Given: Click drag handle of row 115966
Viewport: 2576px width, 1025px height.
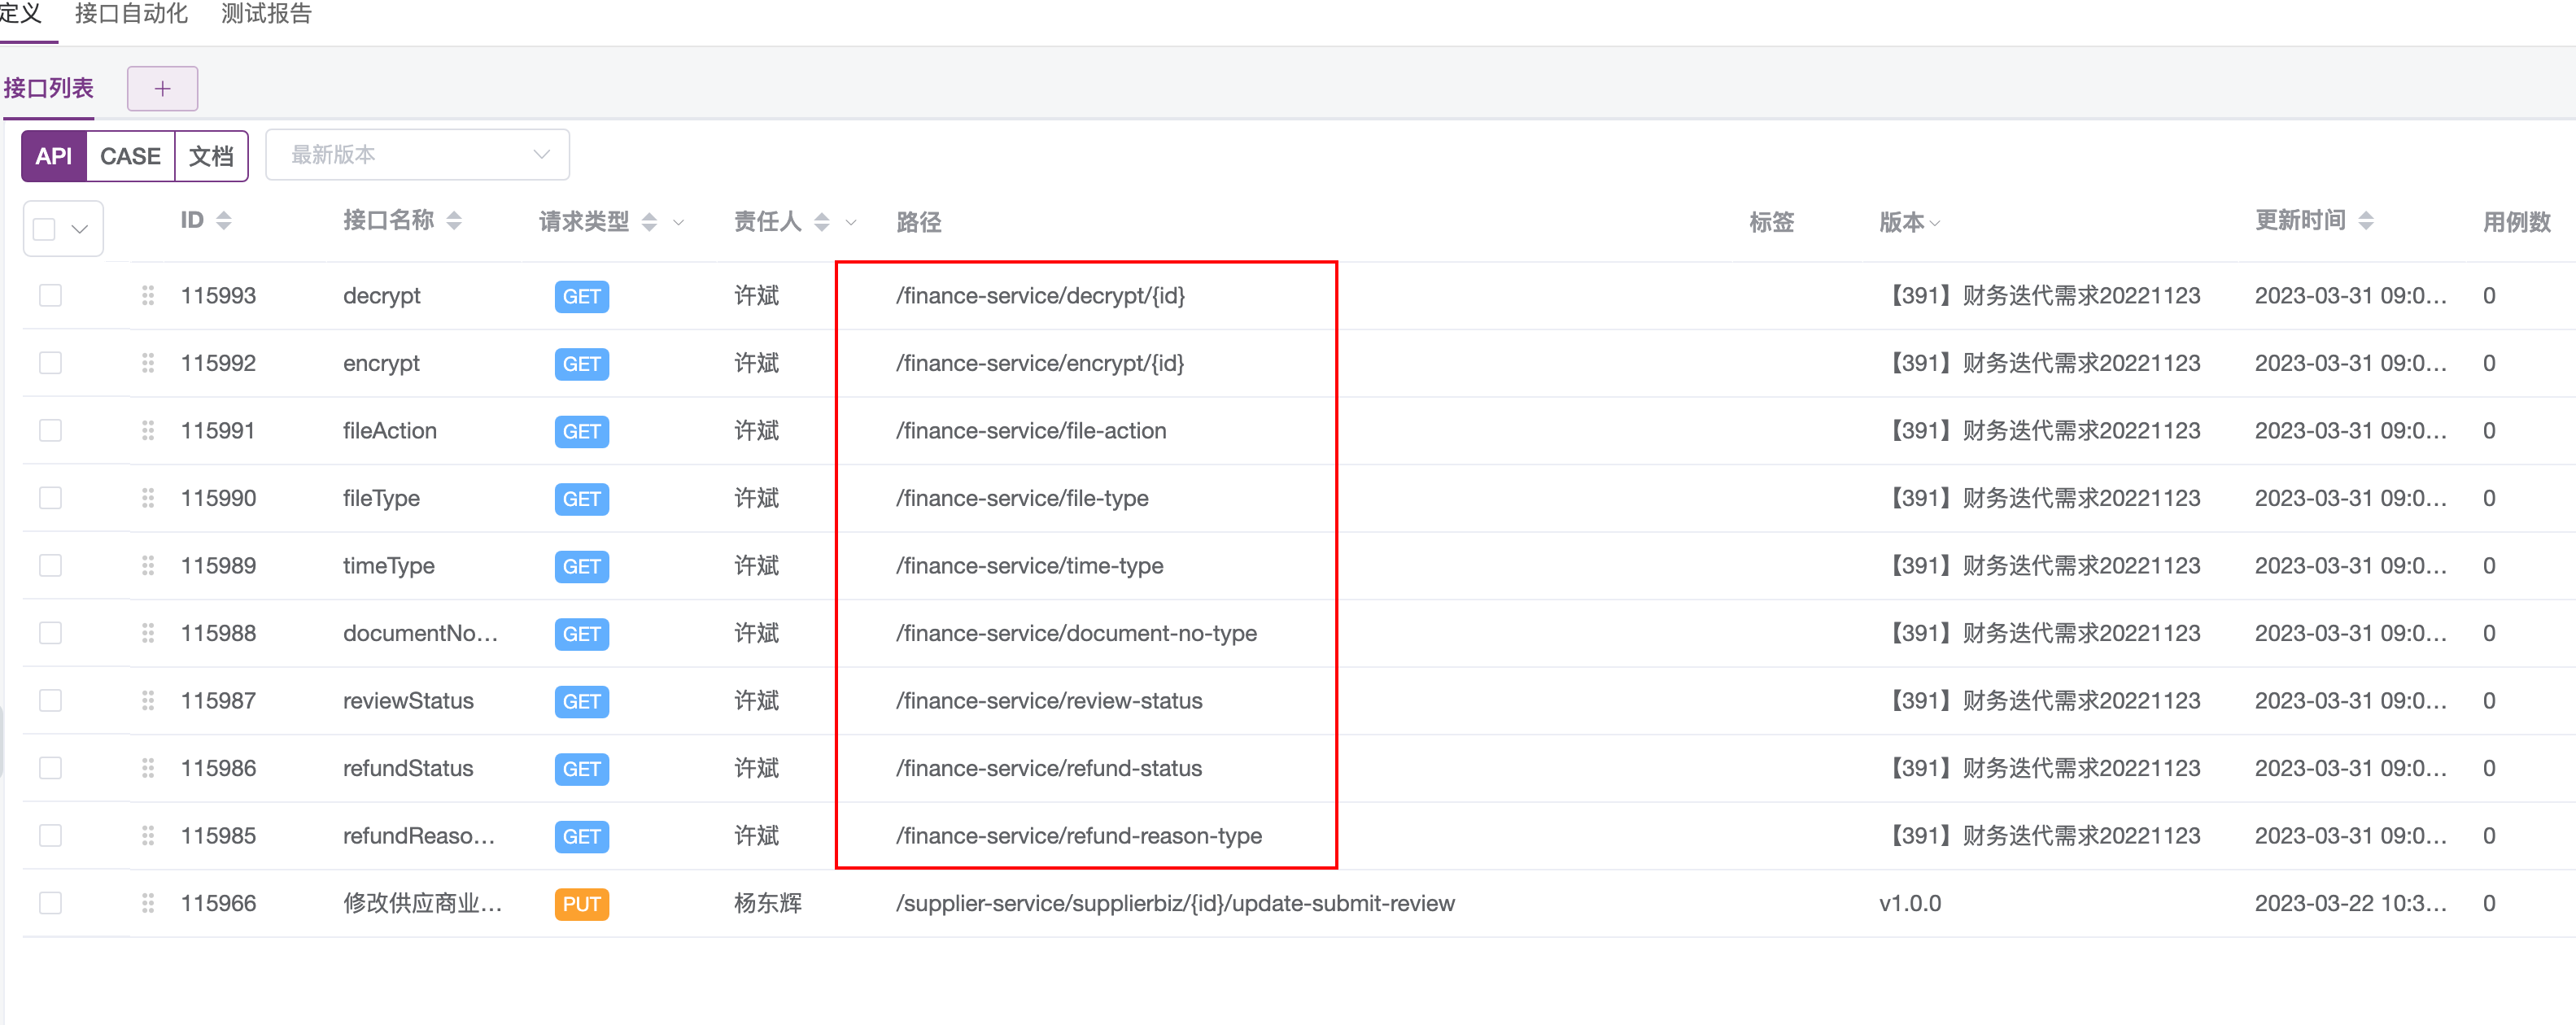Looking at the screenshot, I should 148,903.
